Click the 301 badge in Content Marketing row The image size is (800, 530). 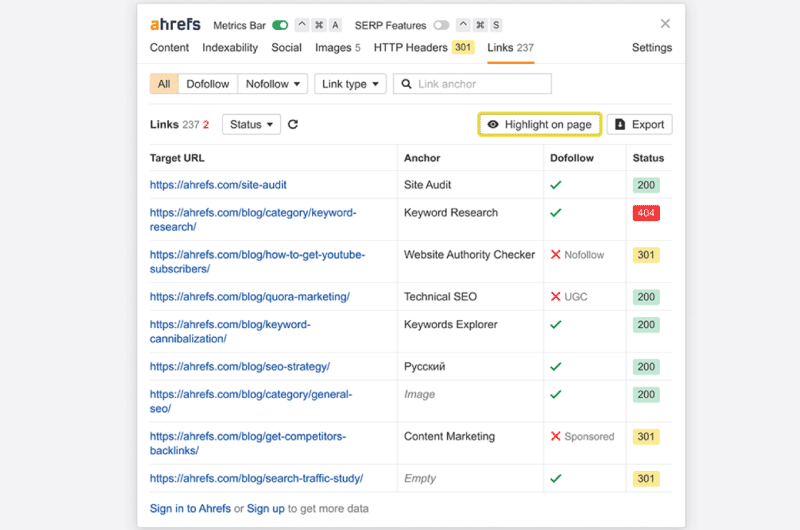point(646,436)
